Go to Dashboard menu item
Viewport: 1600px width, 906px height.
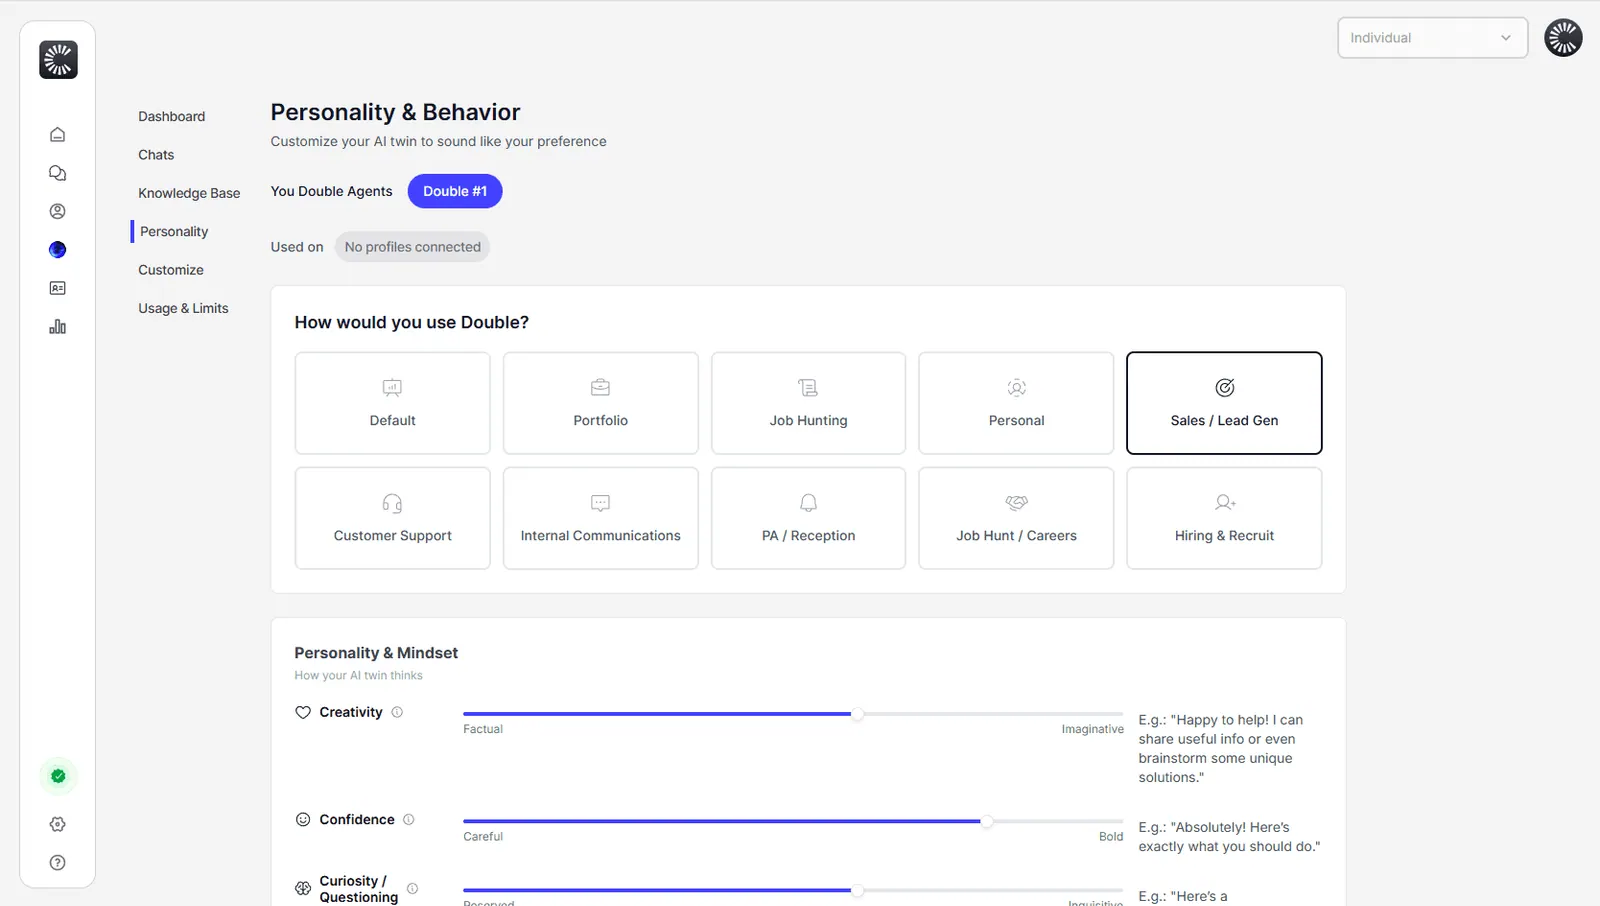coord(171,117)
